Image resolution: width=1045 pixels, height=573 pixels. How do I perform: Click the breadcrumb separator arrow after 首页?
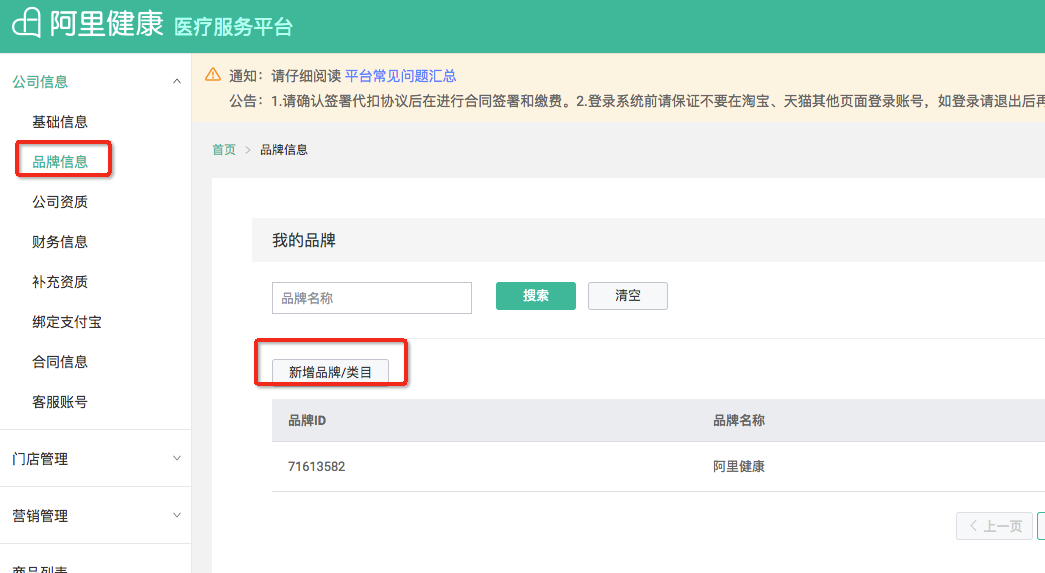pos(248,150)
